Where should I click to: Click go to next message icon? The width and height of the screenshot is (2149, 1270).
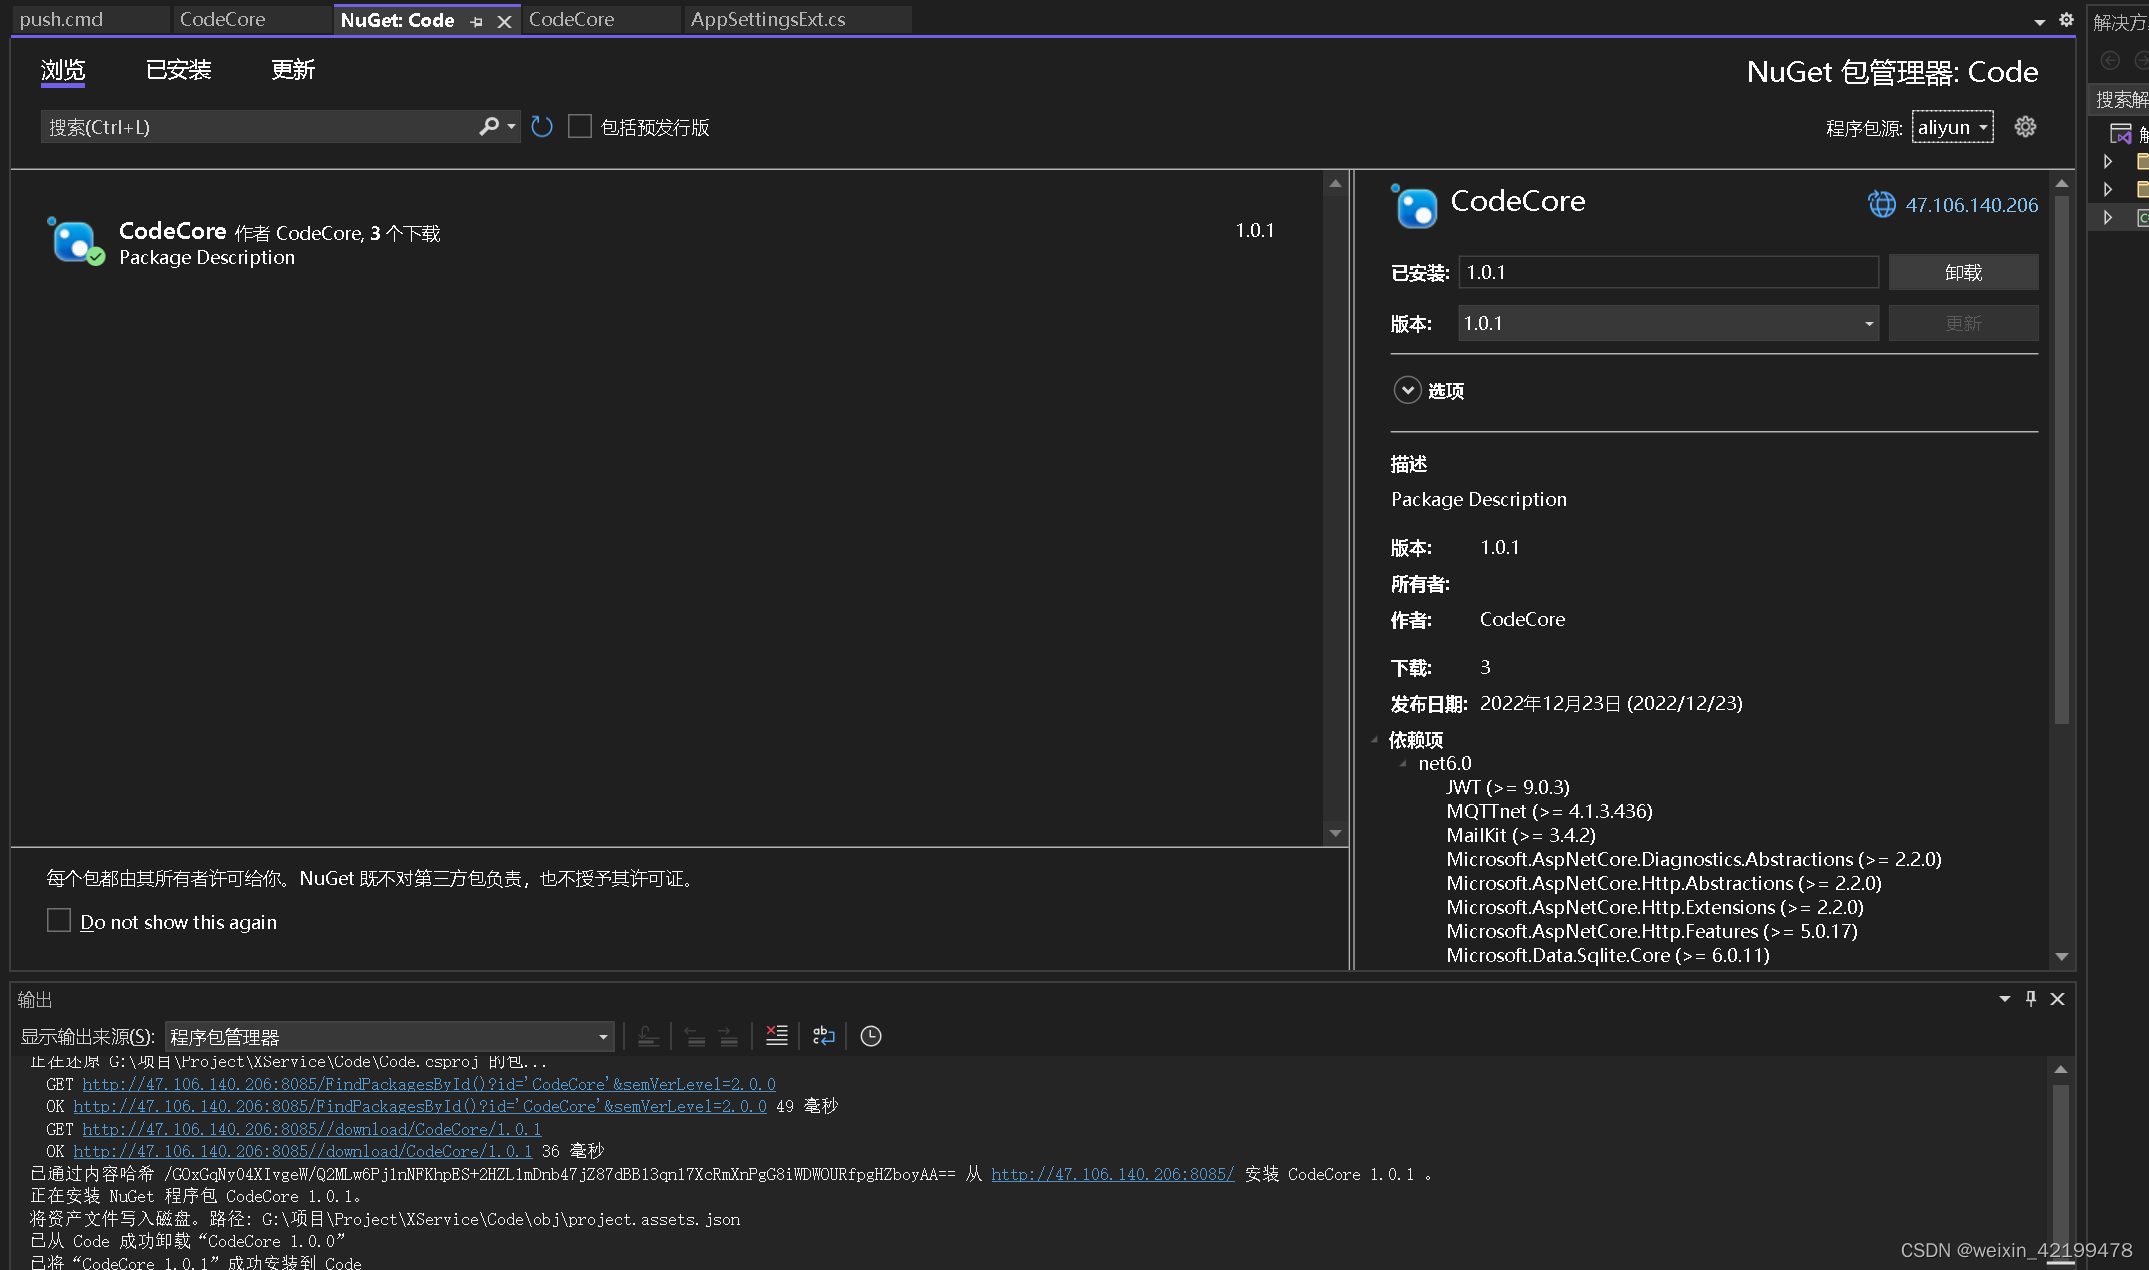click(729, 1036)
